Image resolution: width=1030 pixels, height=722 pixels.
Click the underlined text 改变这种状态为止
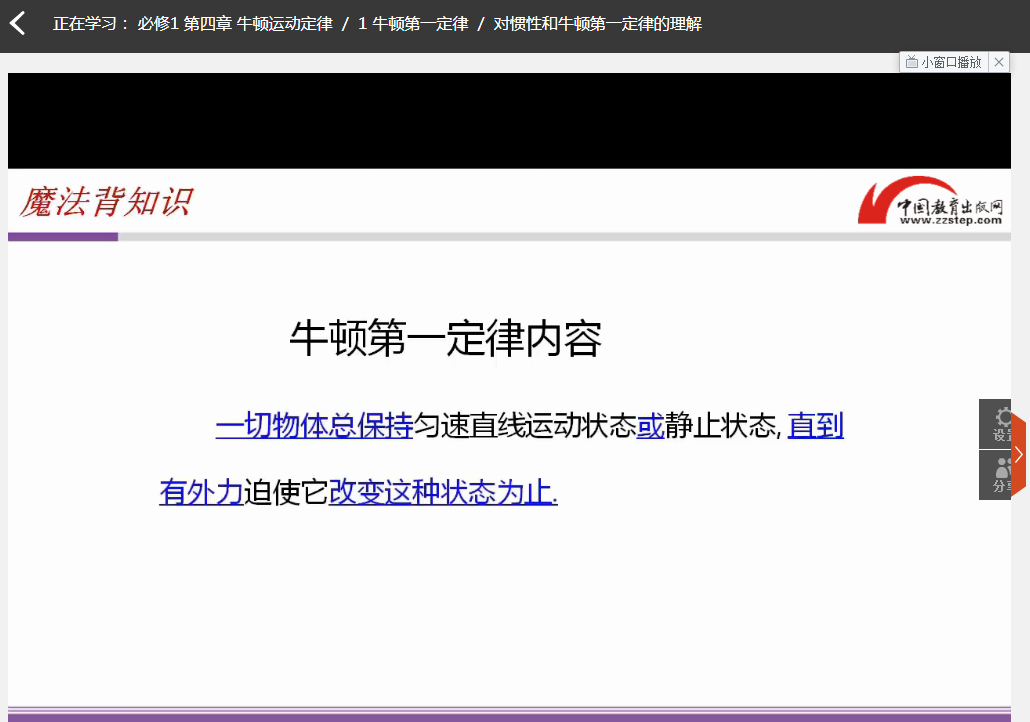pyautogui.click(x=440, y=493)
